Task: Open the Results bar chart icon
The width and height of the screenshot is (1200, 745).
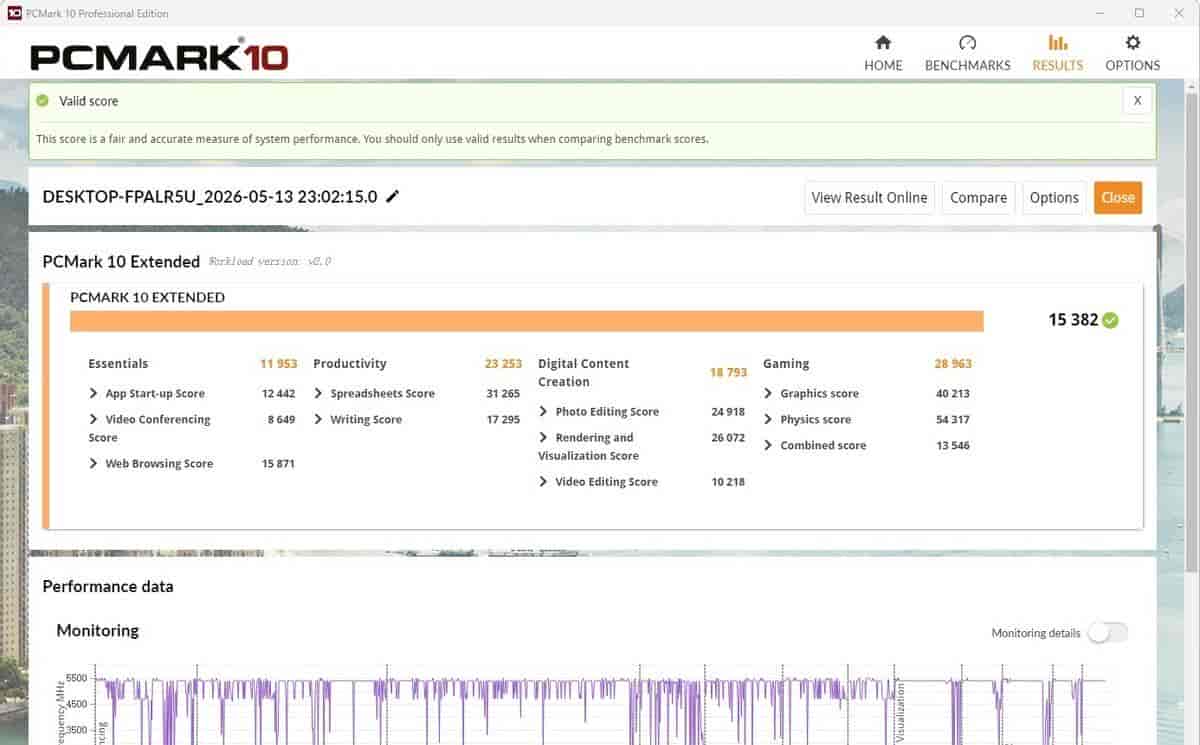Action: point(1057,43)
